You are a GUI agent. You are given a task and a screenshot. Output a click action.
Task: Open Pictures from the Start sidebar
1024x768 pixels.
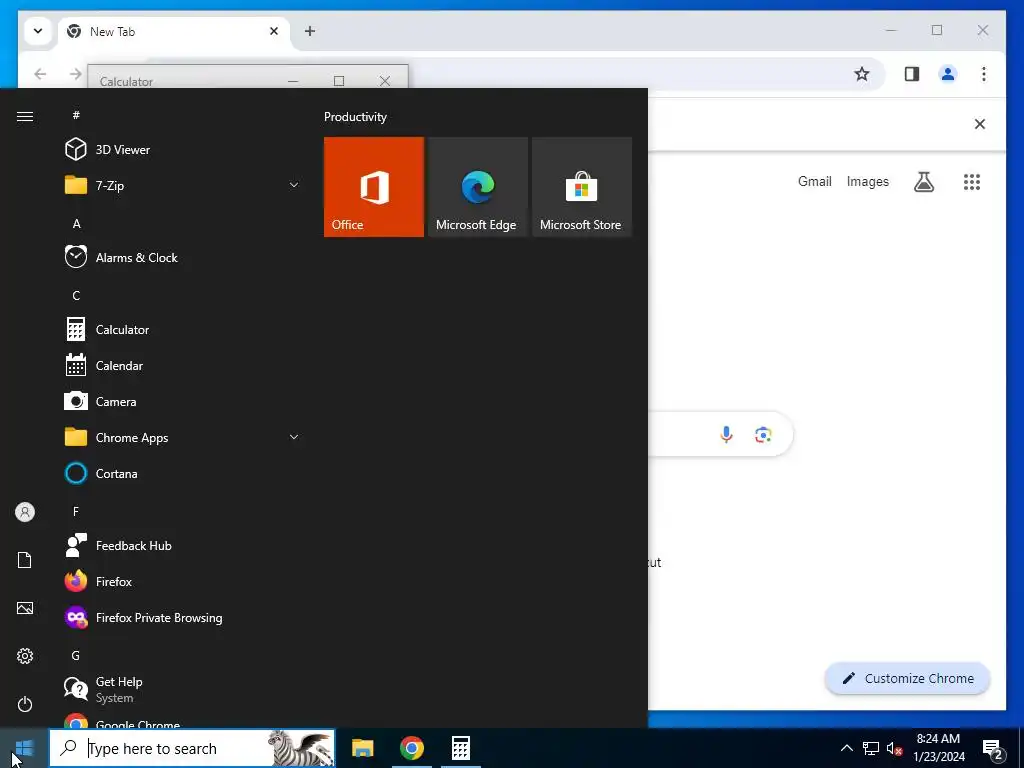pos(25,609)
